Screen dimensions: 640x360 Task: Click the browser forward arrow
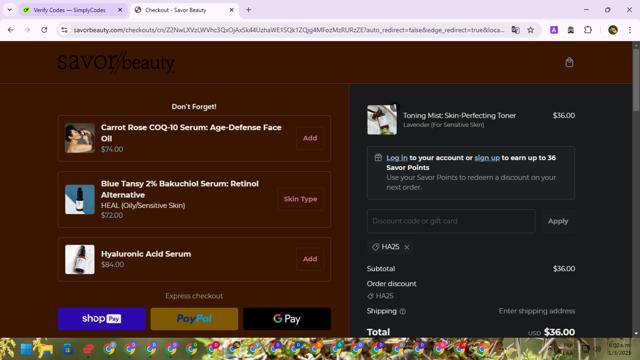click(x=27, y=30)
